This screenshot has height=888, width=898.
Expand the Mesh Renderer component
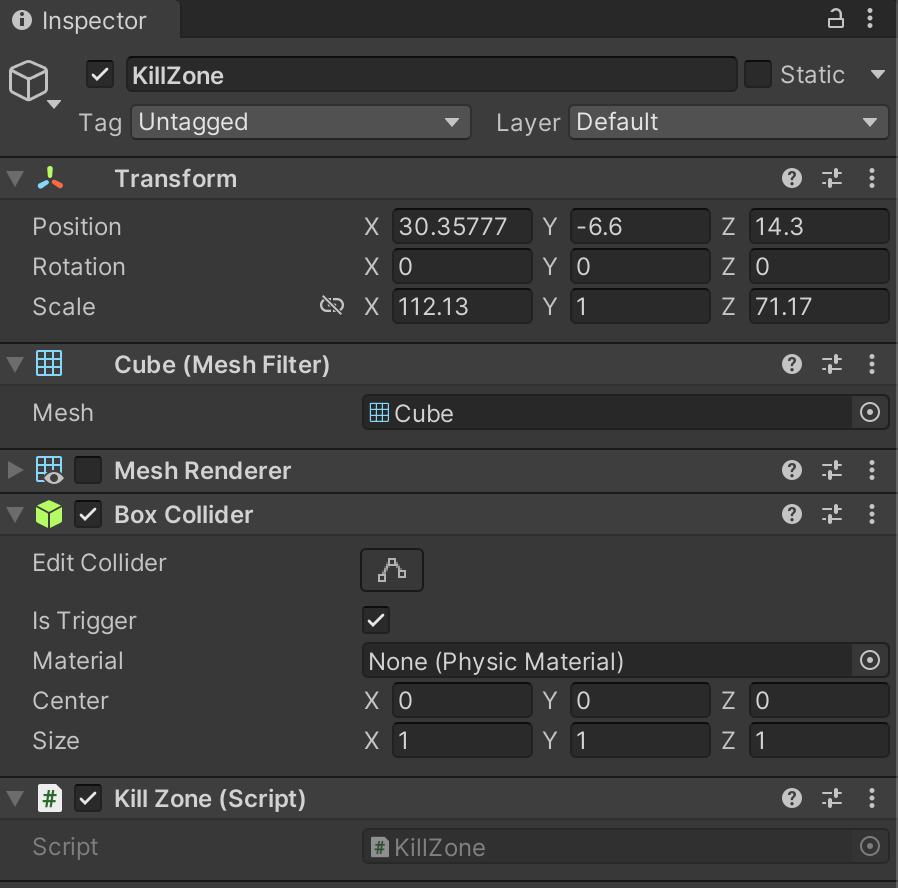click(x=14, y=470)
